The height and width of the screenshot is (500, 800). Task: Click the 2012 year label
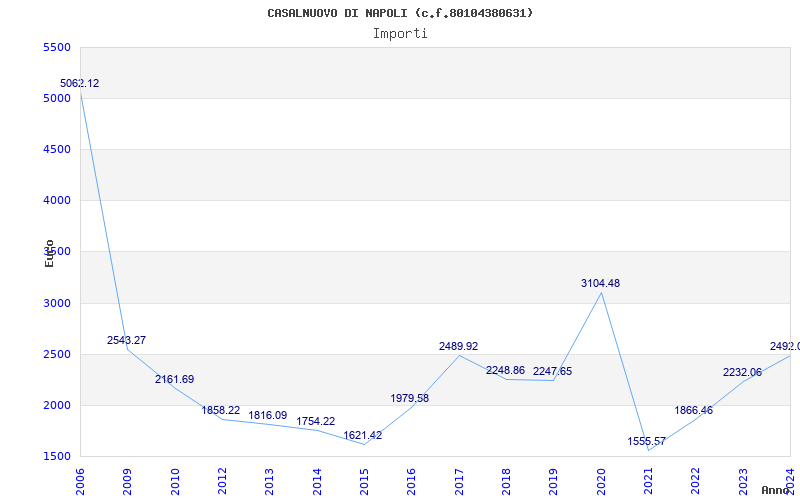[222, 481]
